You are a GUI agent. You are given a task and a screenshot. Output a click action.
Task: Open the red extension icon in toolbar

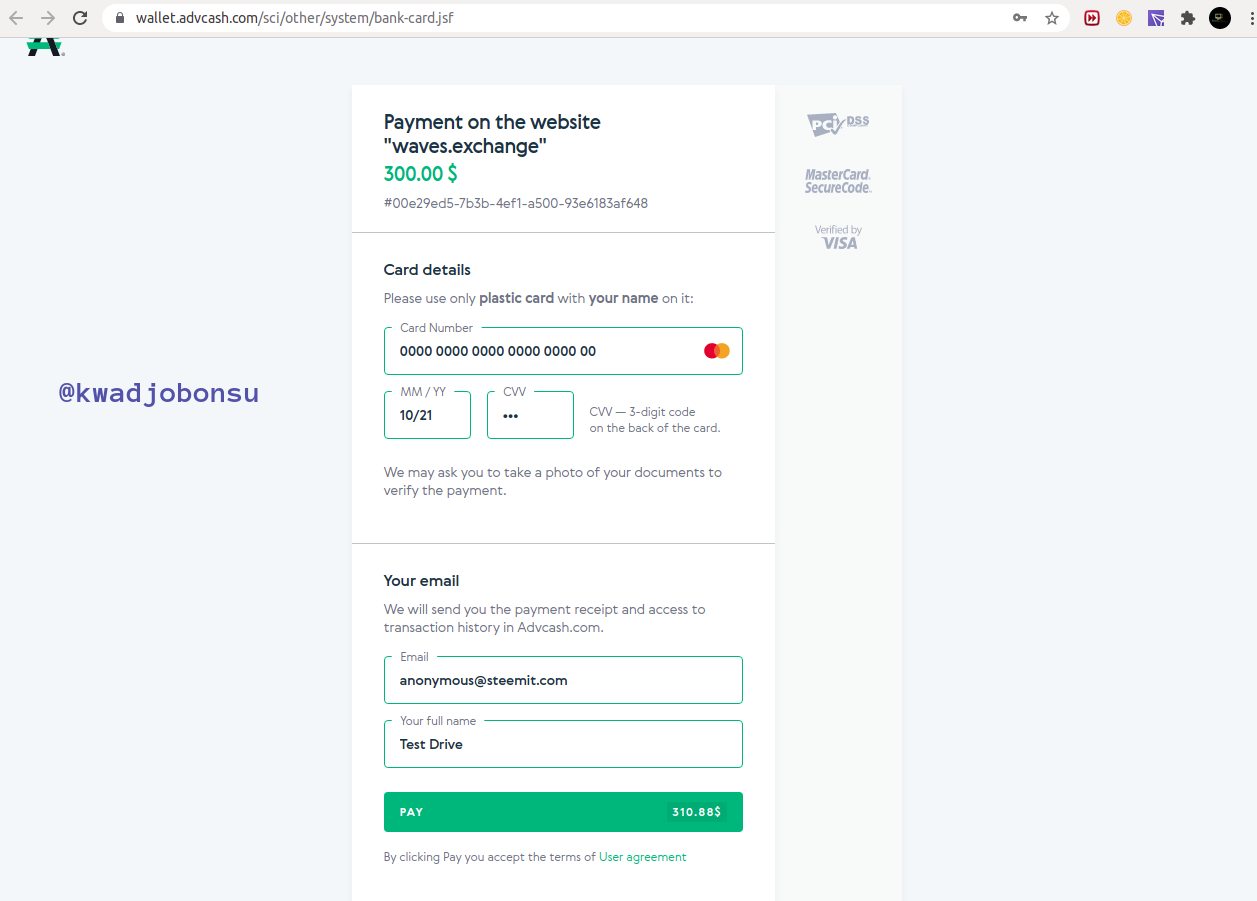(x=1092, y=18)
